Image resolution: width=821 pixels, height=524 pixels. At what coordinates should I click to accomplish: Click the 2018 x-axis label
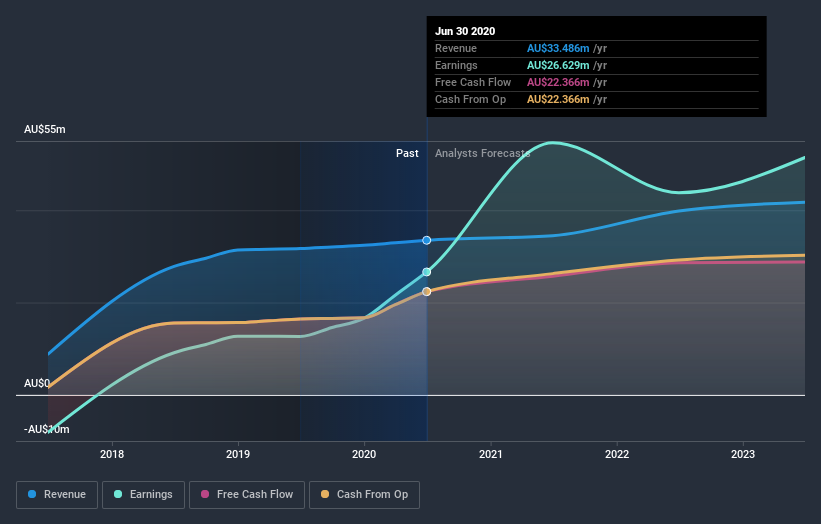pyautogui.click(x=112, y=454)
